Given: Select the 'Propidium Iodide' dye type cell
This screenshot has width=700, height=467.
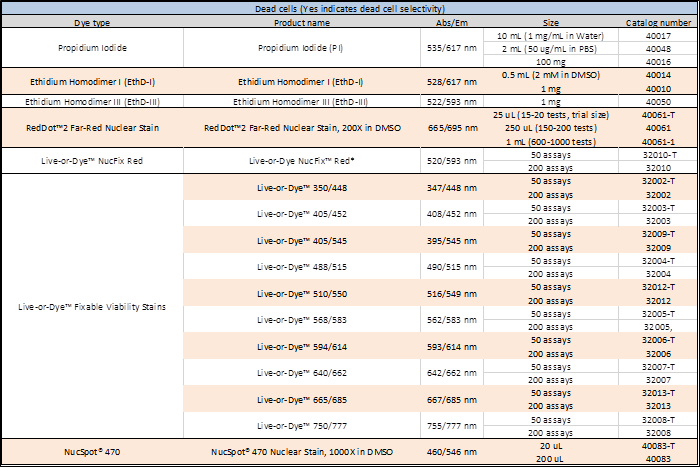Looking at the screenshot, I should pos(92,48).
